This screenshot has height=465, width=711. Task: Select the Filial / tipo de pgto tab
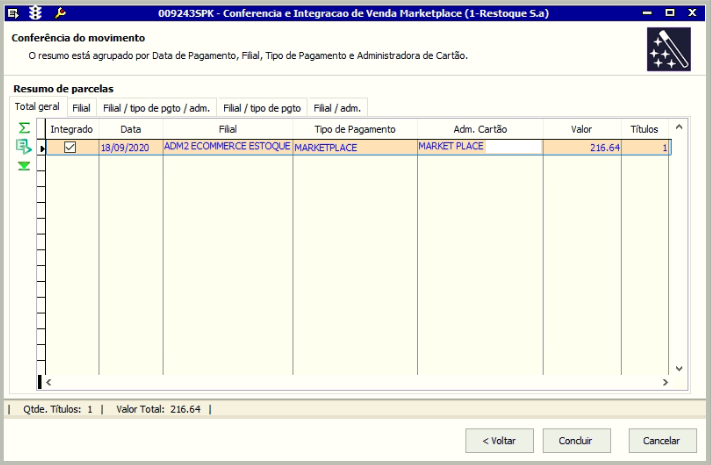262,108
